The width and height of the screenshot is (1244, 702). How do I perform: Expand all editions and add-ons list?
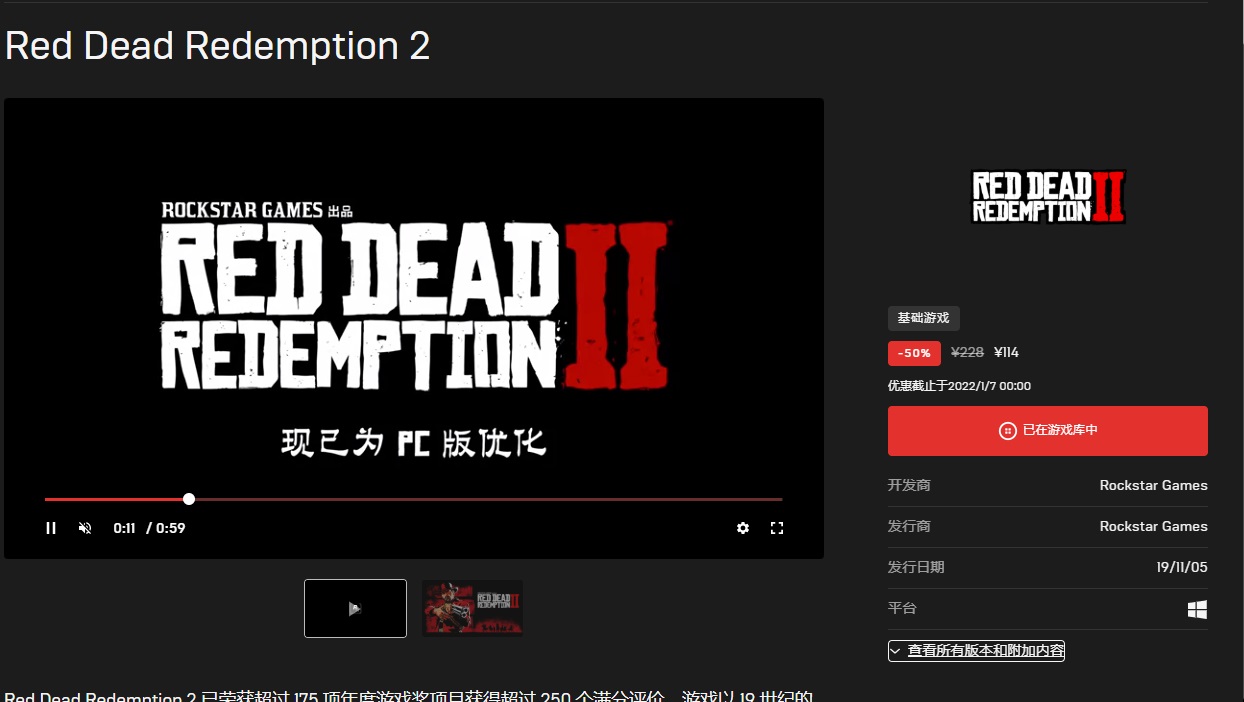coord(976,651)
